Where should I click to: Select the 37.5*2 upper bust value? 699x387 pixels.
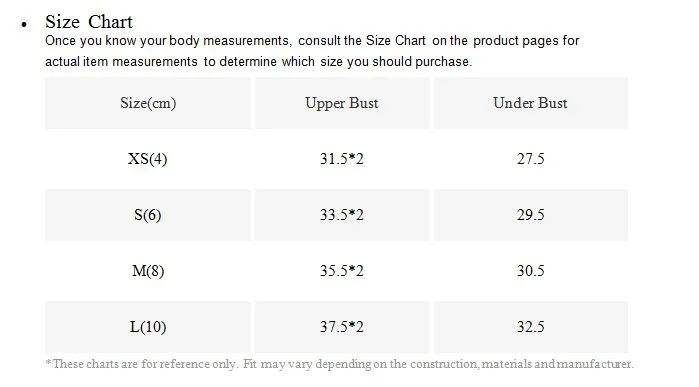click(x=342, y=327)
